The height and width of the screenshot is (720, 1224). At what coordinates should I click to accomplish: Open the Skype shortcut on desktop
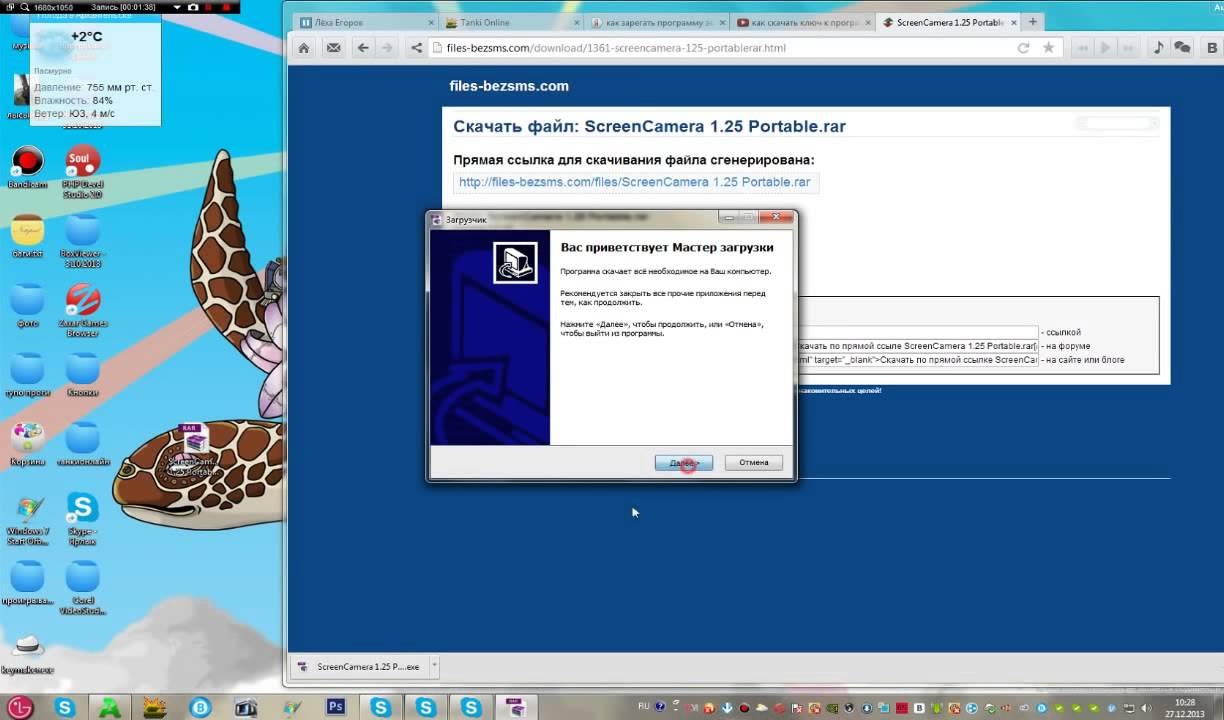pyautogui.click(x=82, y=517)
